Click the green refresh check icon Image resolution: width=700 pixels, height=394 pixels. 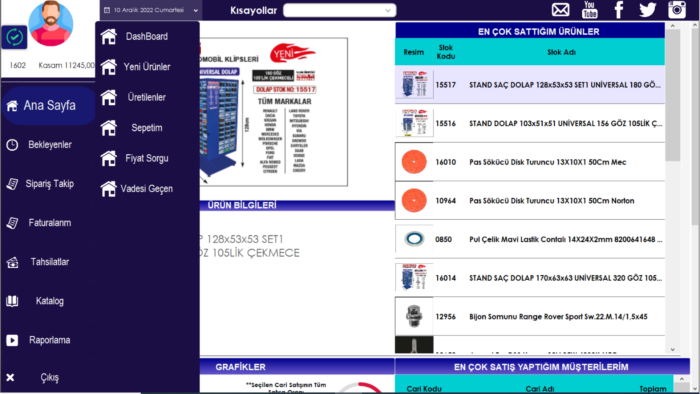click(14, 37)
